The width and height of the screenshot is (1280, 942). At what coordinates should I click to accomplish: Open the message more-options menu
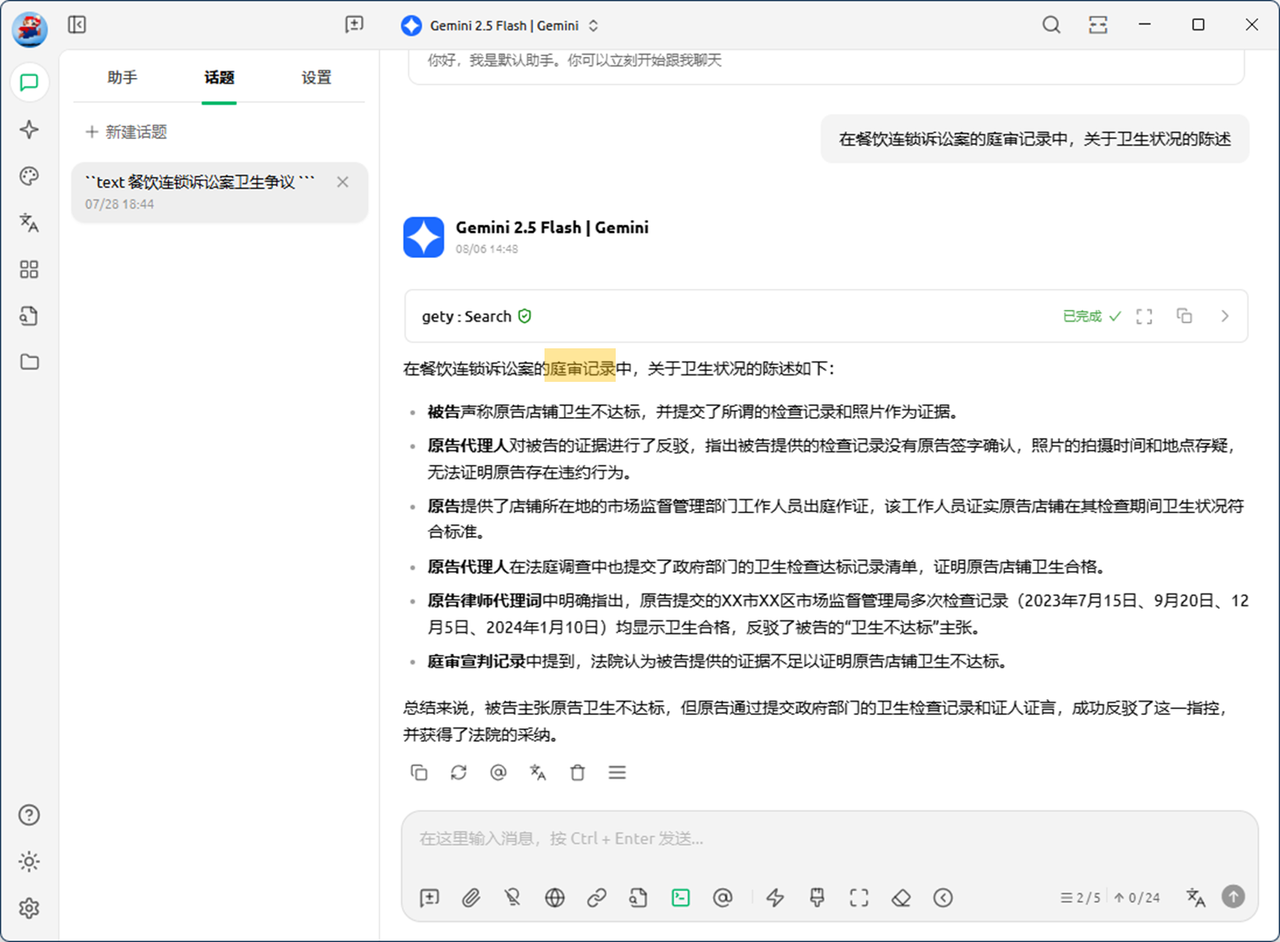(617, 772)
